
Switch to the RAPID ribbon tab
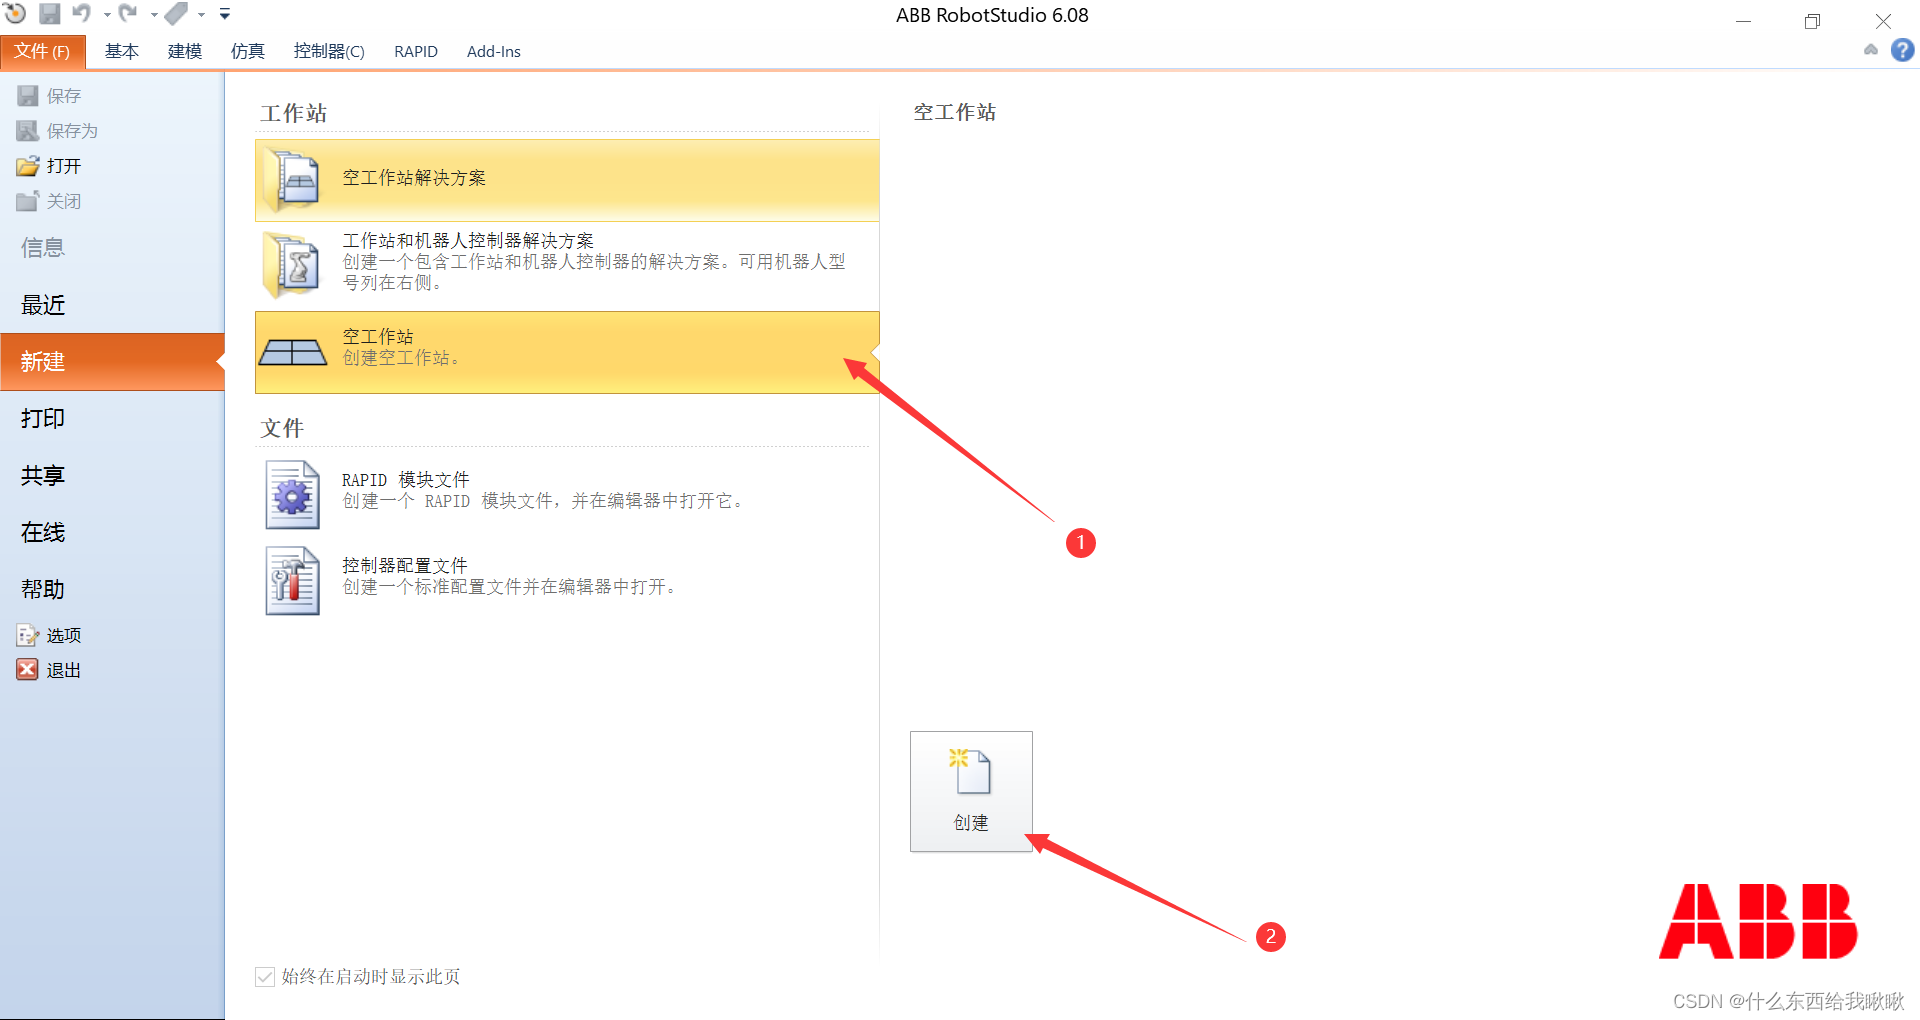pyautogui.click(x=416, y=51)
